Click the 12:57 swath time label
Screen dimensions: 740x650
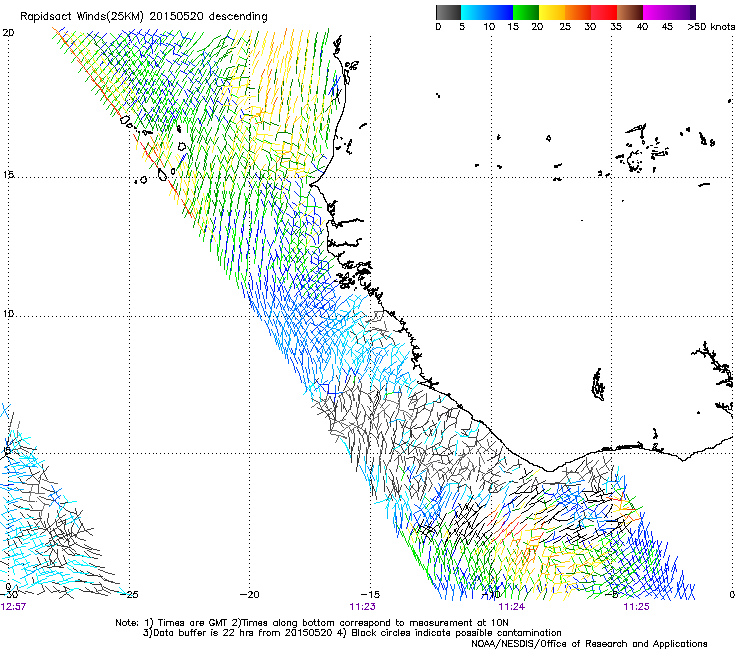point(13,607)
